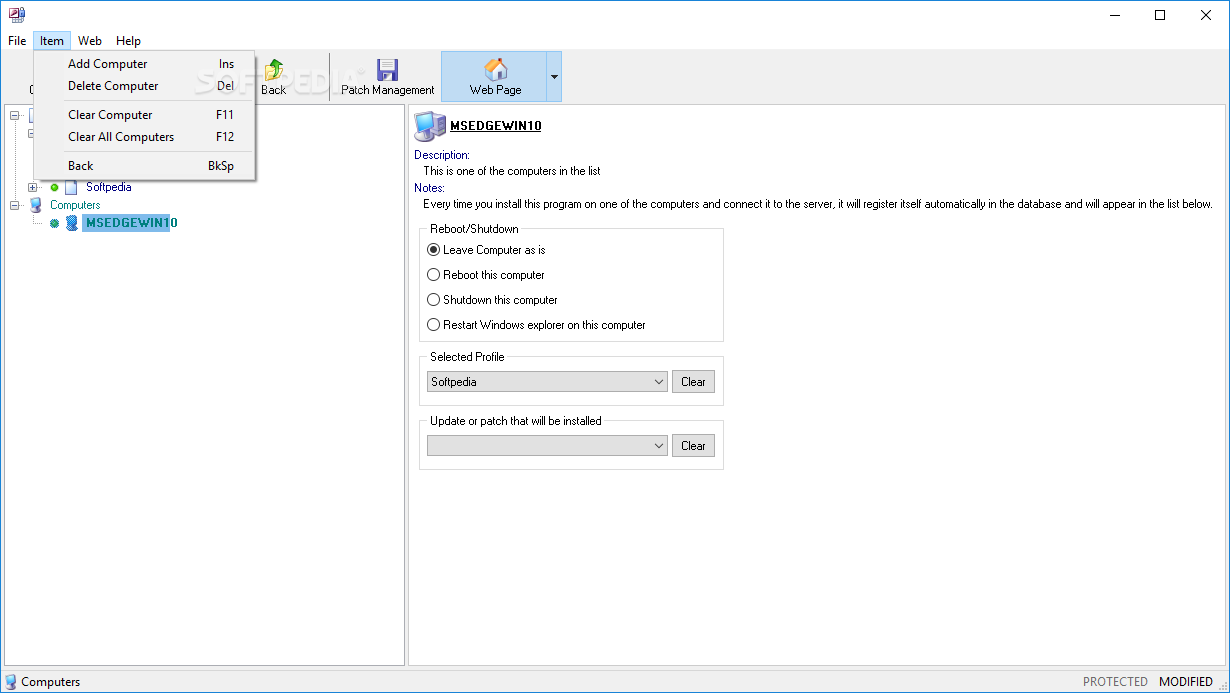This screenshot has width=1230, height=693.
Task: Select the Softpedia tree item
Action: click(x=108, y=187)
